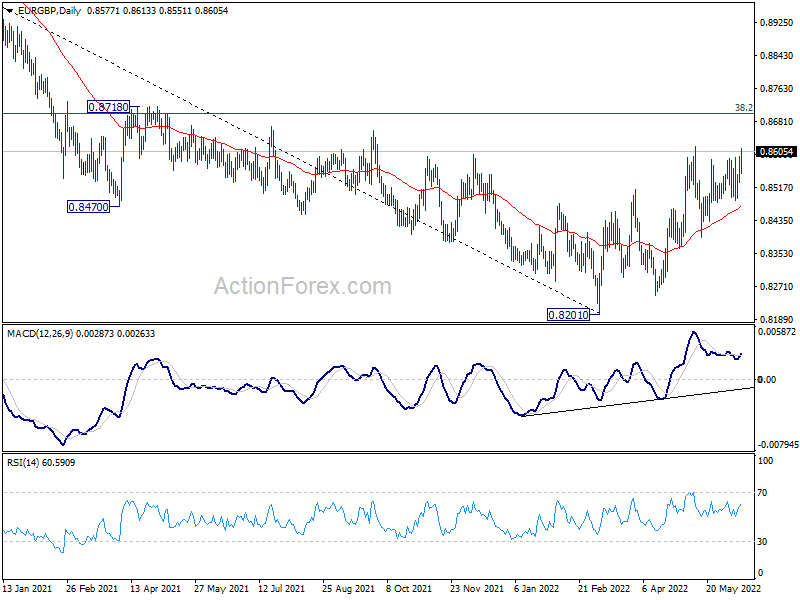Click the 13 Jan 2021 date label
The image size is (800, 600).
(x=30, y=590)
